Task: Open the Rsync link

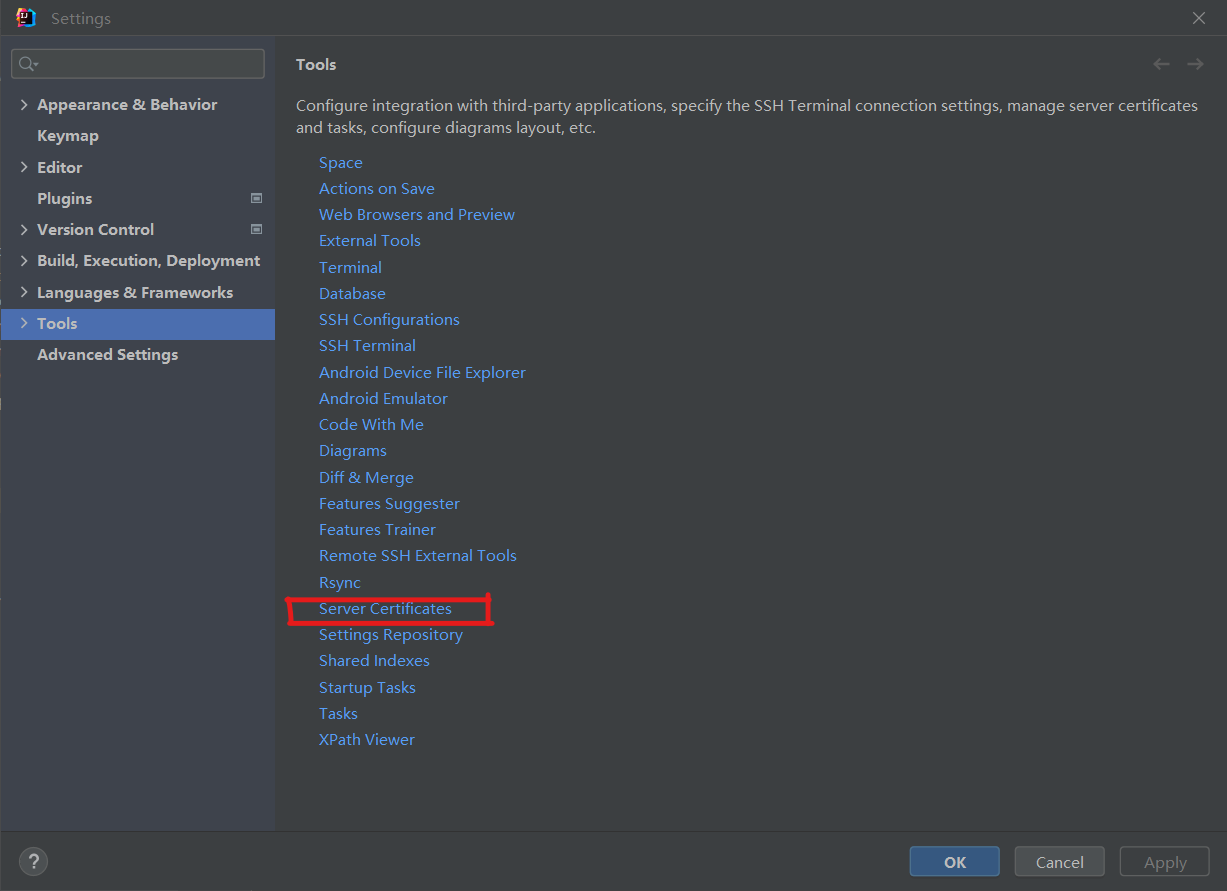Action: tap(340, 583)
